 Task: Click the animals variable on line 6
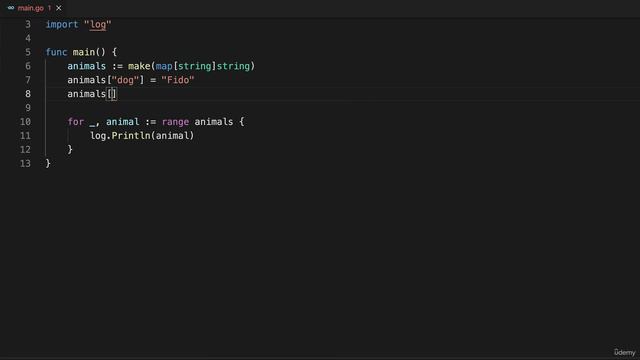coord(87,66)
